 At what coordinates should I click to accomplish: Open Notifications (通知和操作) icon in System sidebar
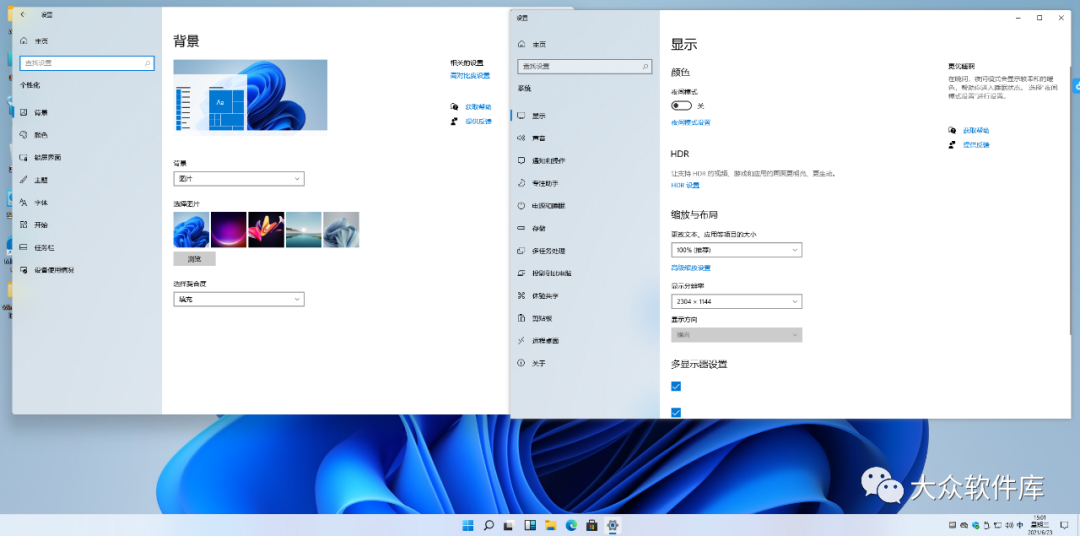pyautogui.click(x=521, y=161)
